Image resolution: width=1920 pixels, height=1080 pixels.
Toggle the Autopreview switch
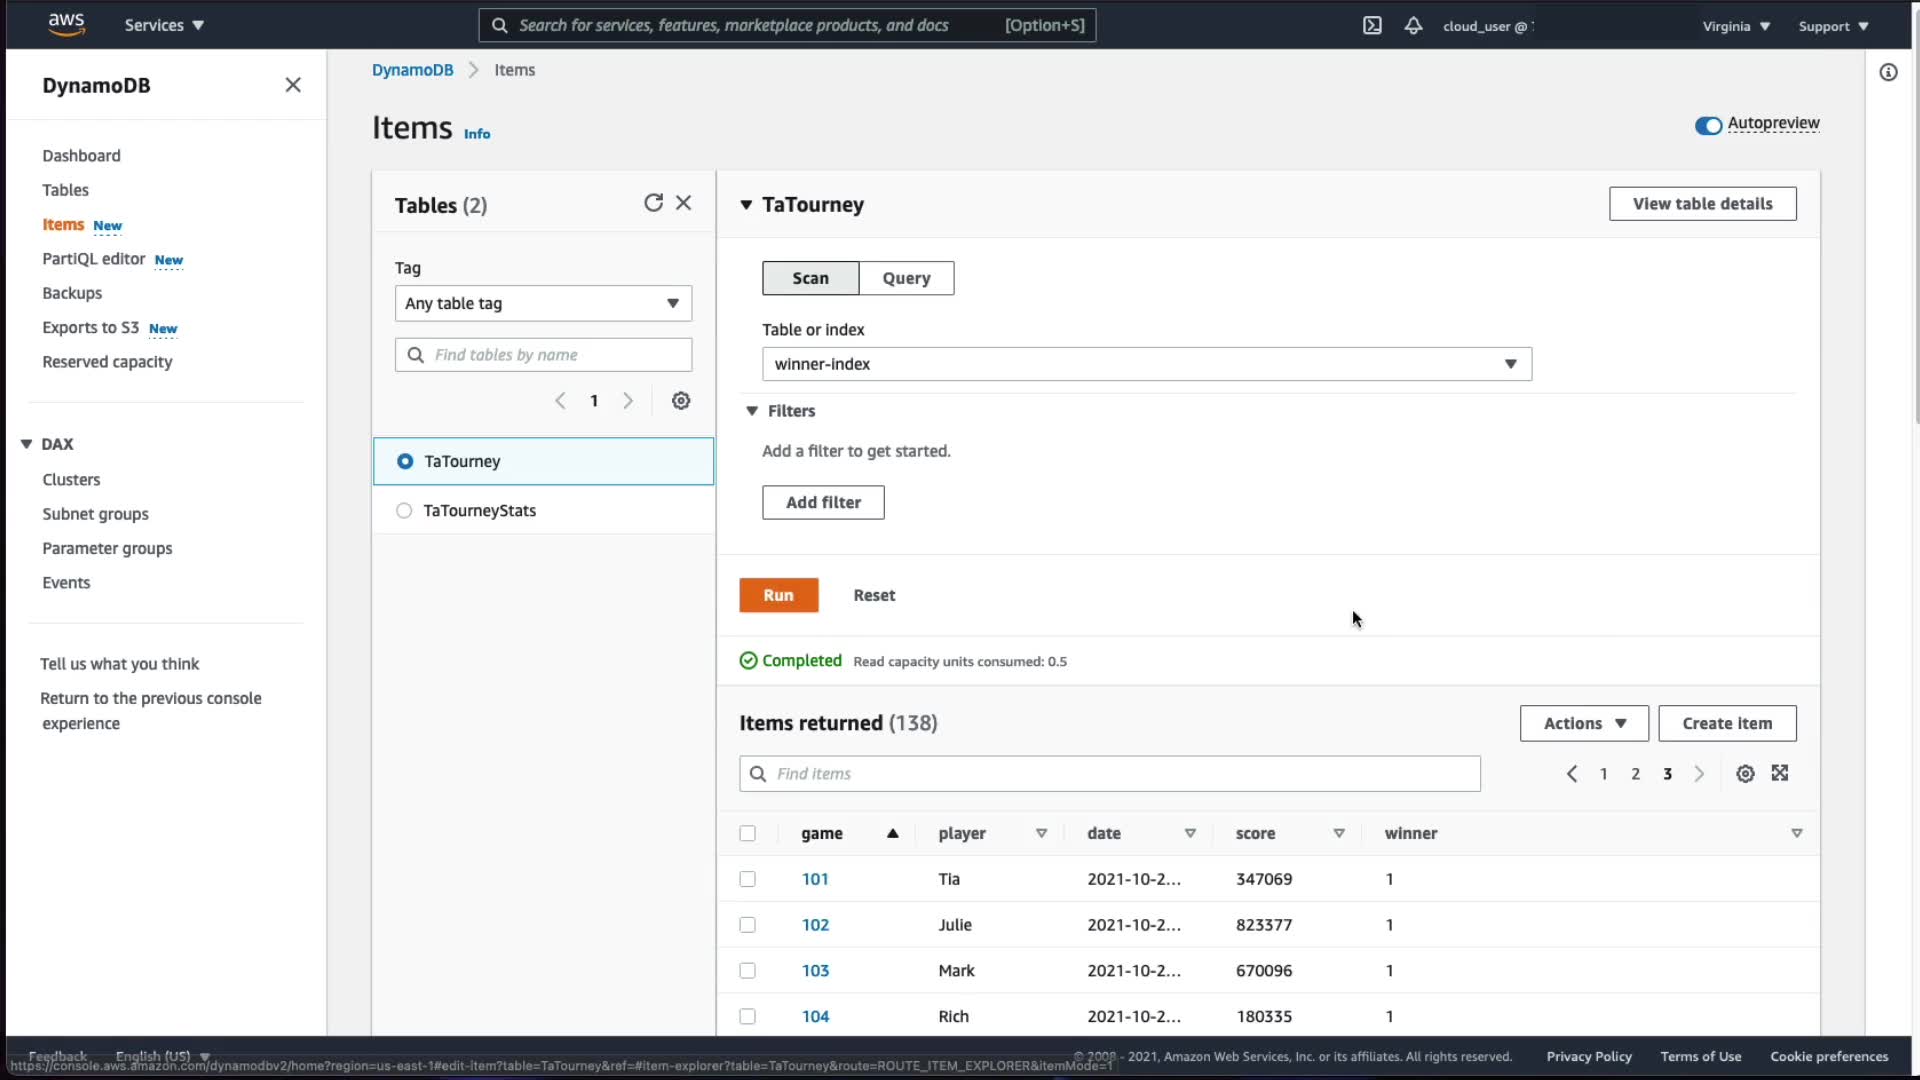1708,125
